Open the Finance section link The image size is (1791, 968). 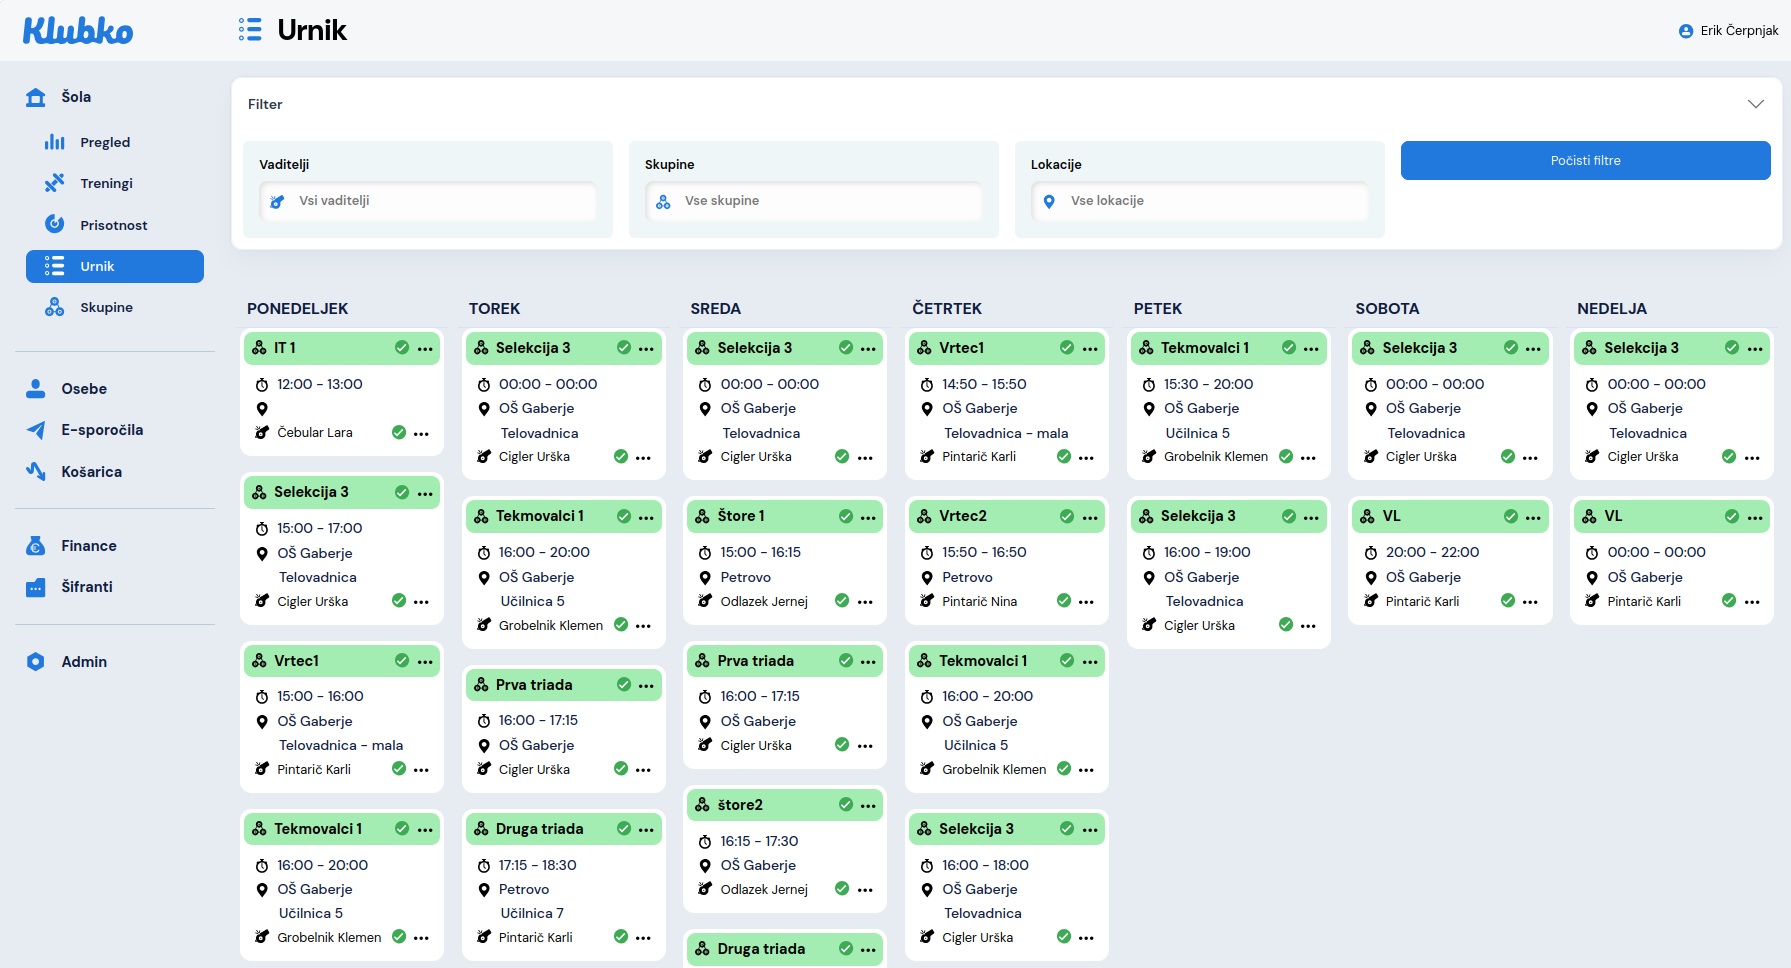pos(88,546)
